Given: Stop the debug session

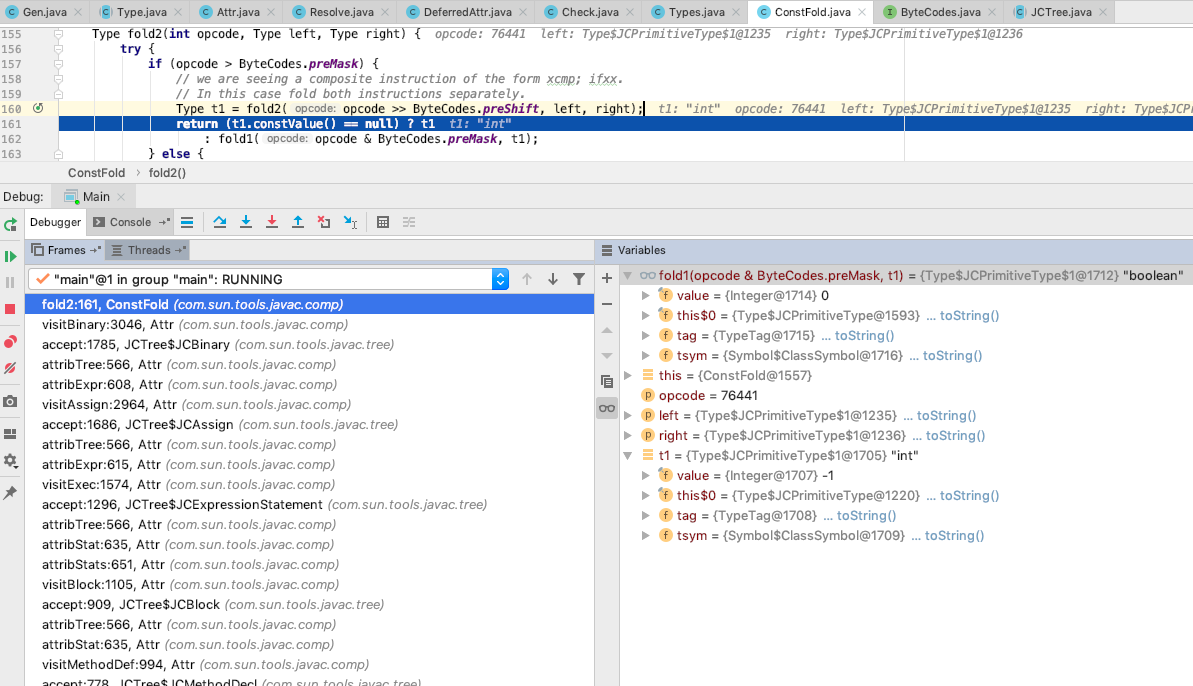Looking at the screenshot, I should click(x=10, y=309).
